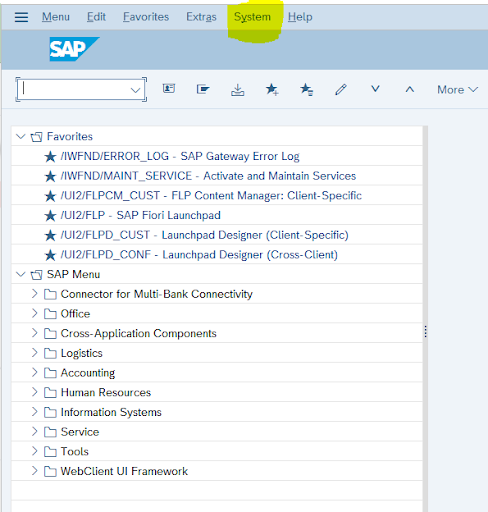The height and width of the screenshot is (512, 488).
Task: Expand the Tools node
Action: (34, 451)
